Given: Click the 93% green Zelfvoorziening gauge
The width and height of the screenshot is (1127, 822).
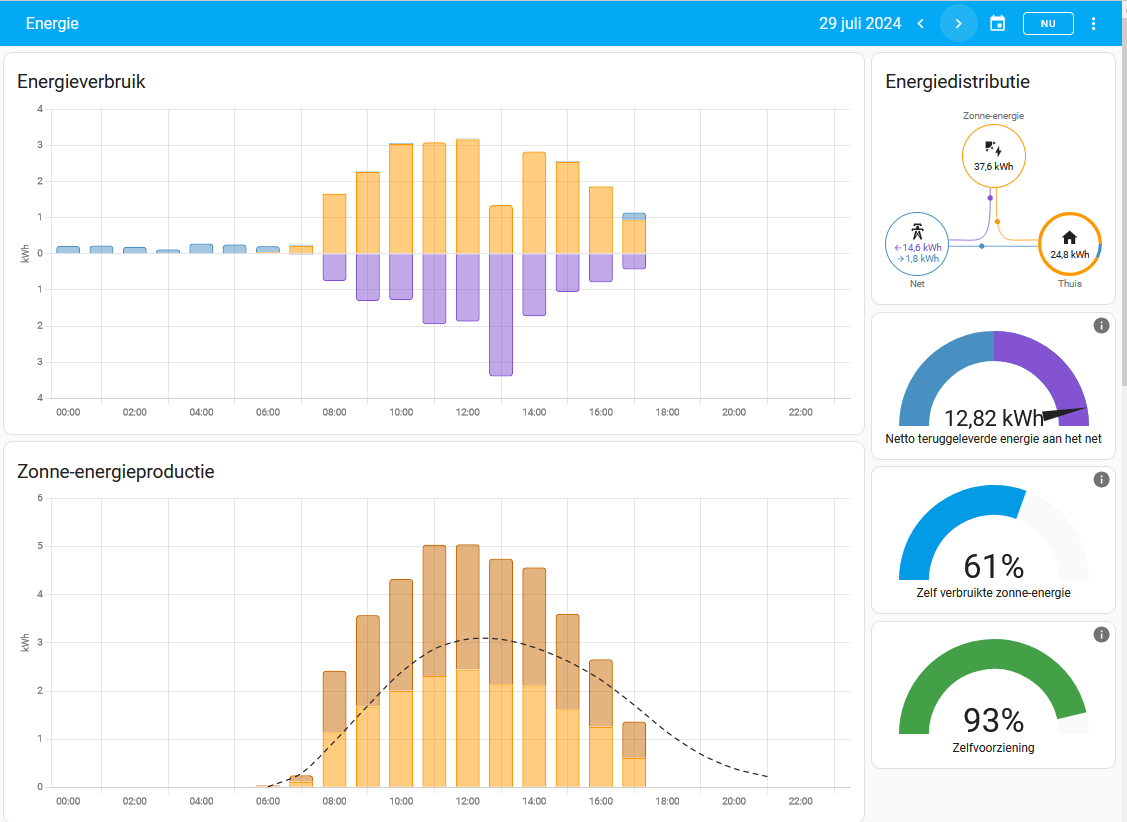Looking at the screenshot, I should (x=993, y=690).
